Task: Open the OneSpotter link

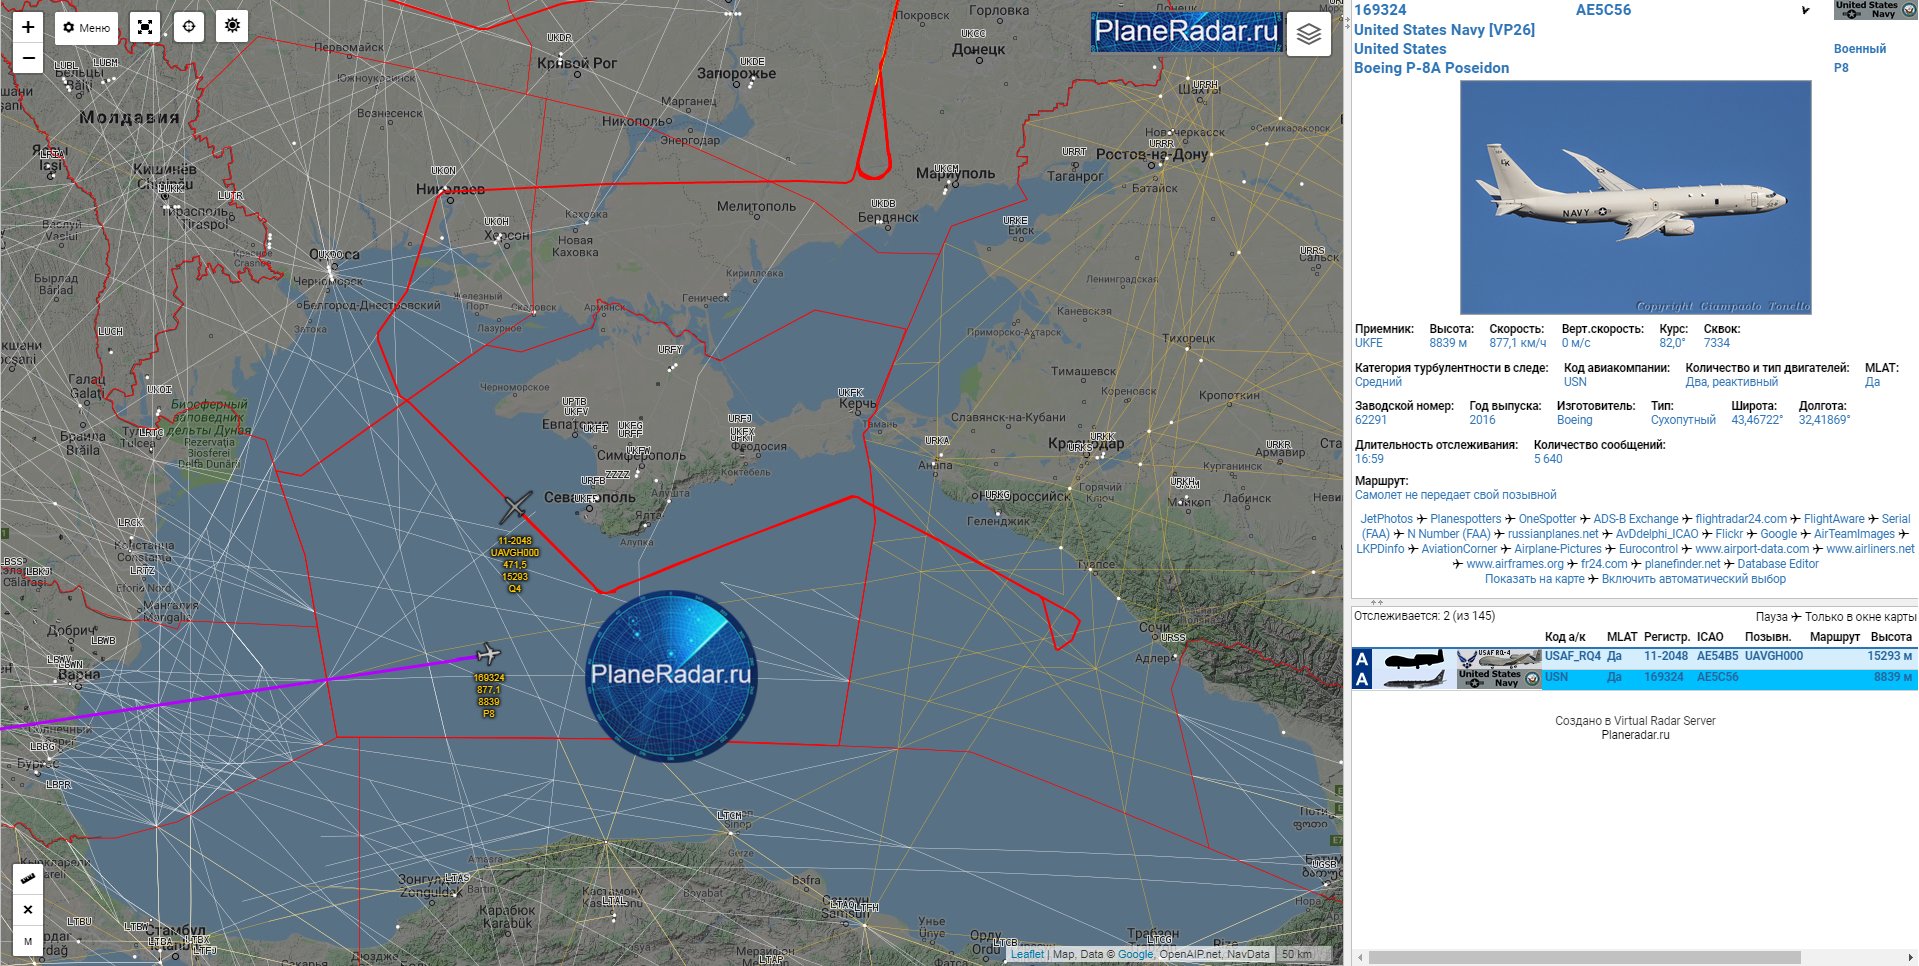Action: coord(1547,519)
